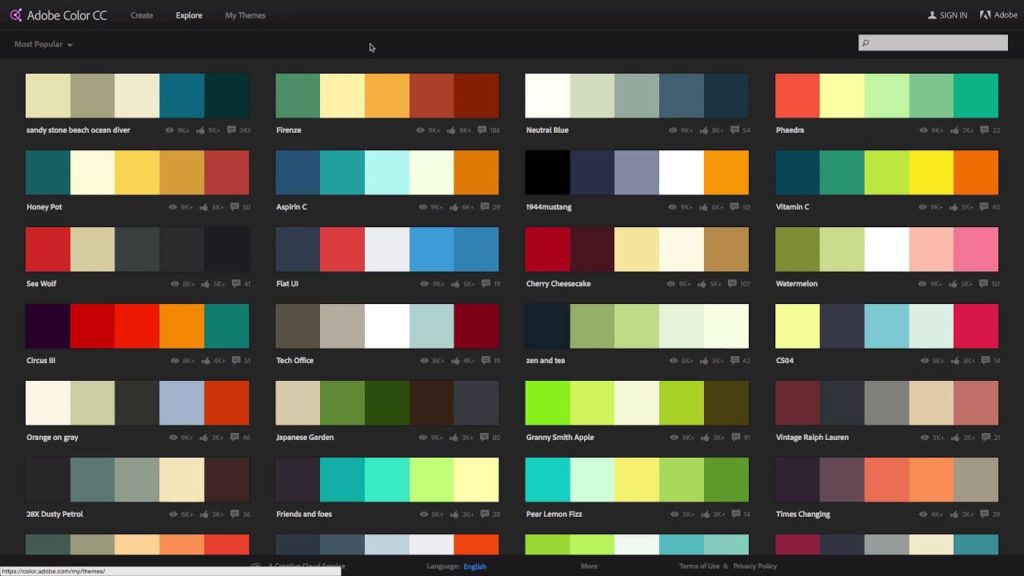The width and height of the screenshot is (1024, 576).
Task: Open the Most Popular sort dropdown
Action: (43, 44)
